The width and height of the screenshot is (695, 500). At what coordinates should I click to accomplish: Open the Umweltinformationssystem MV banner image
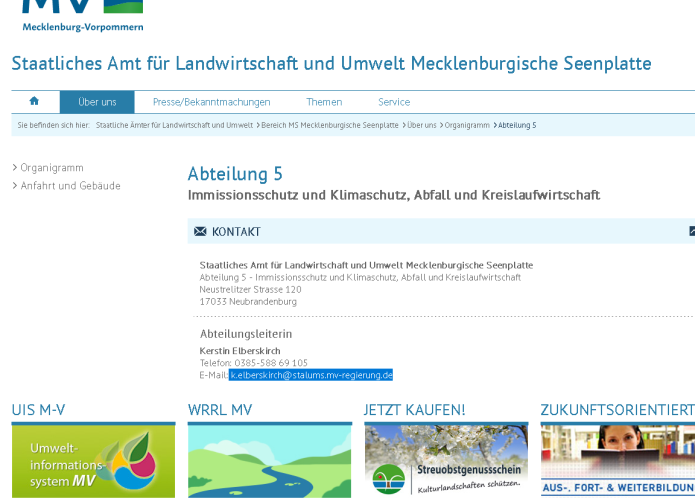(x=94, y=461)
